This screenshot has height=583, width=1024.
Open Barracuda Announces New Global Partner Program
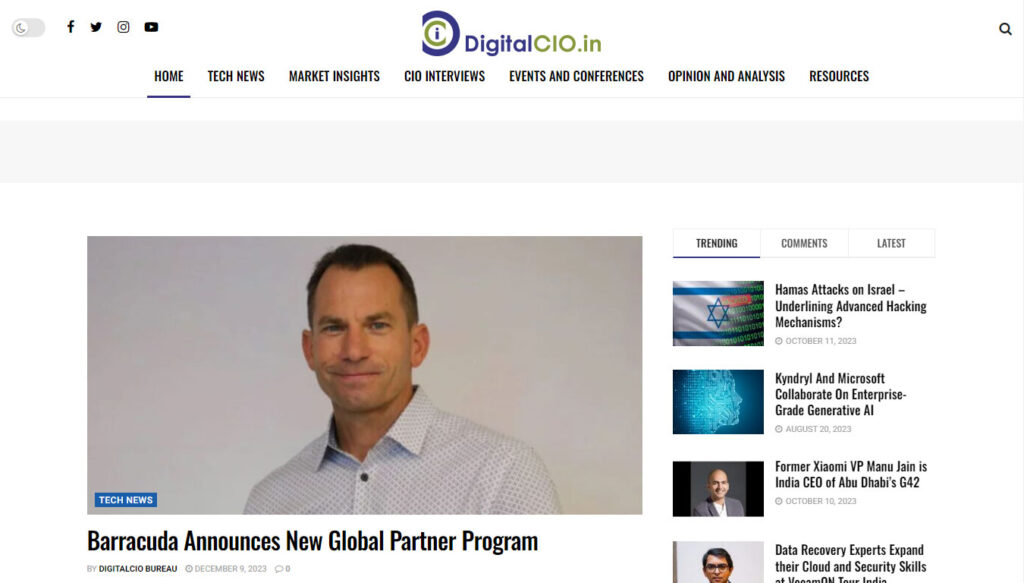[x=312, y=541]
